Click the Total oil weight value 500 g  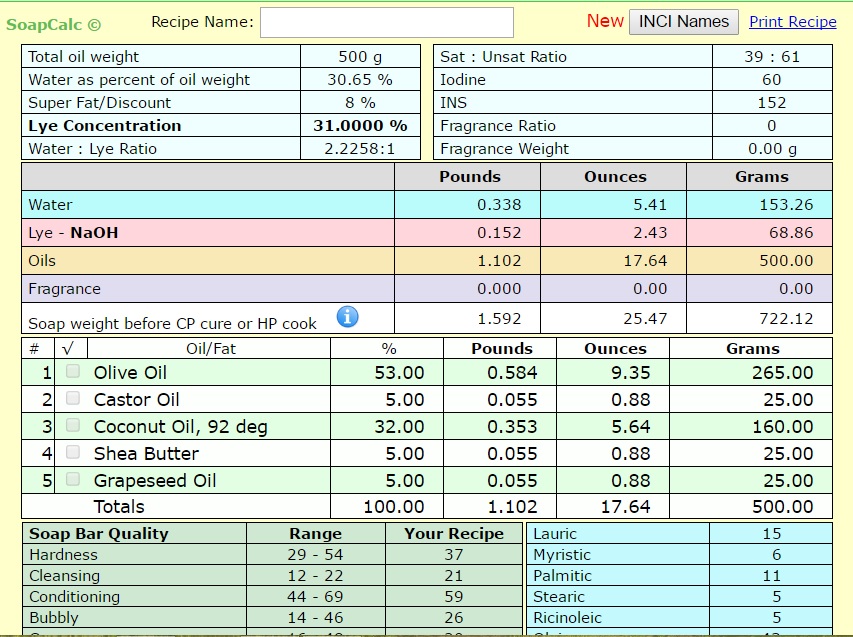pos(360,57)
